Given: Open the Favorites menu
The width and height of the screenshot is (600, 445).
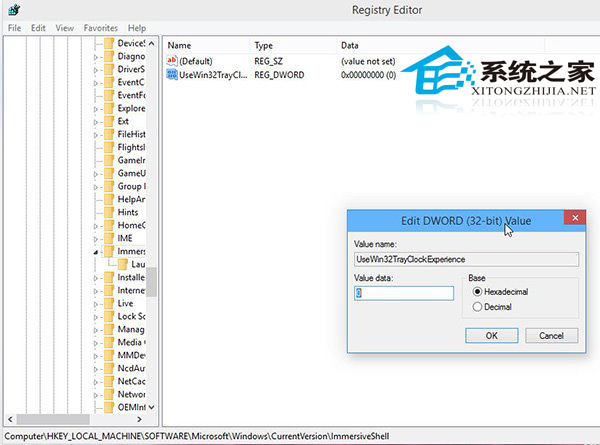Looking at the screenshot, I should click(101, 28).
